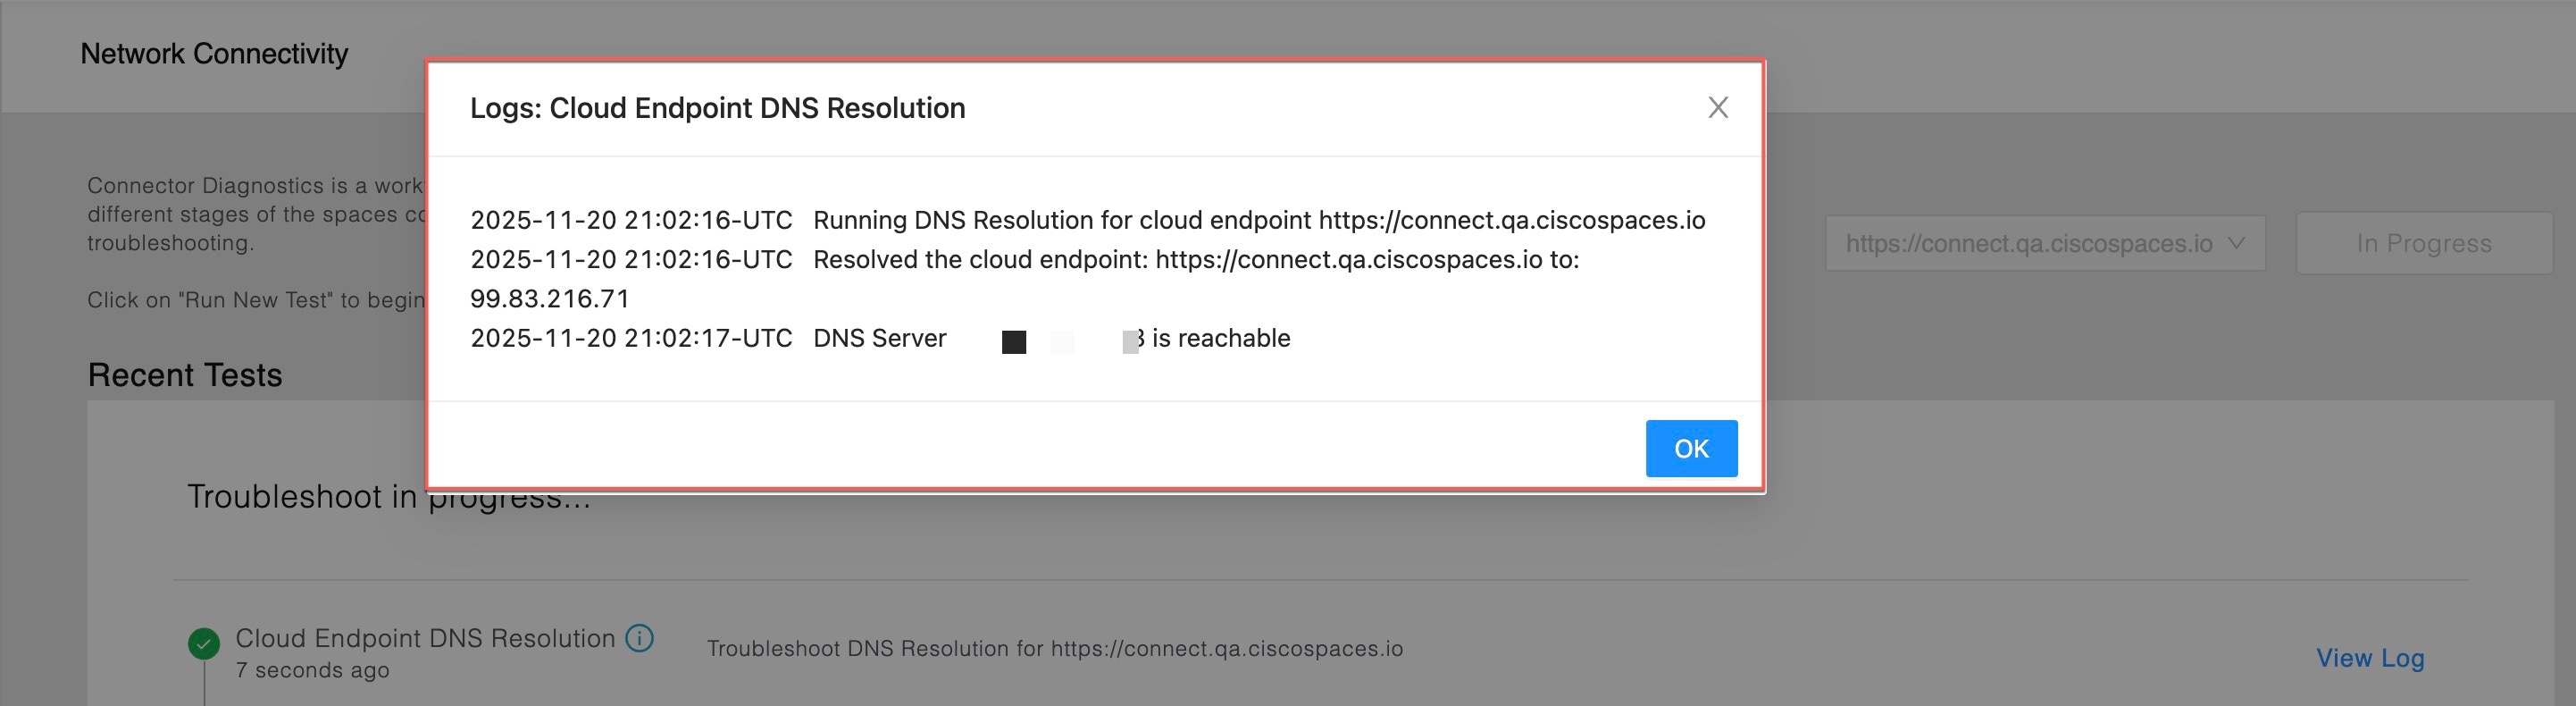Select the Cloud Endpoint DNS Resolution test step
Screen dimensions: 2576x706
pos(425,638)
